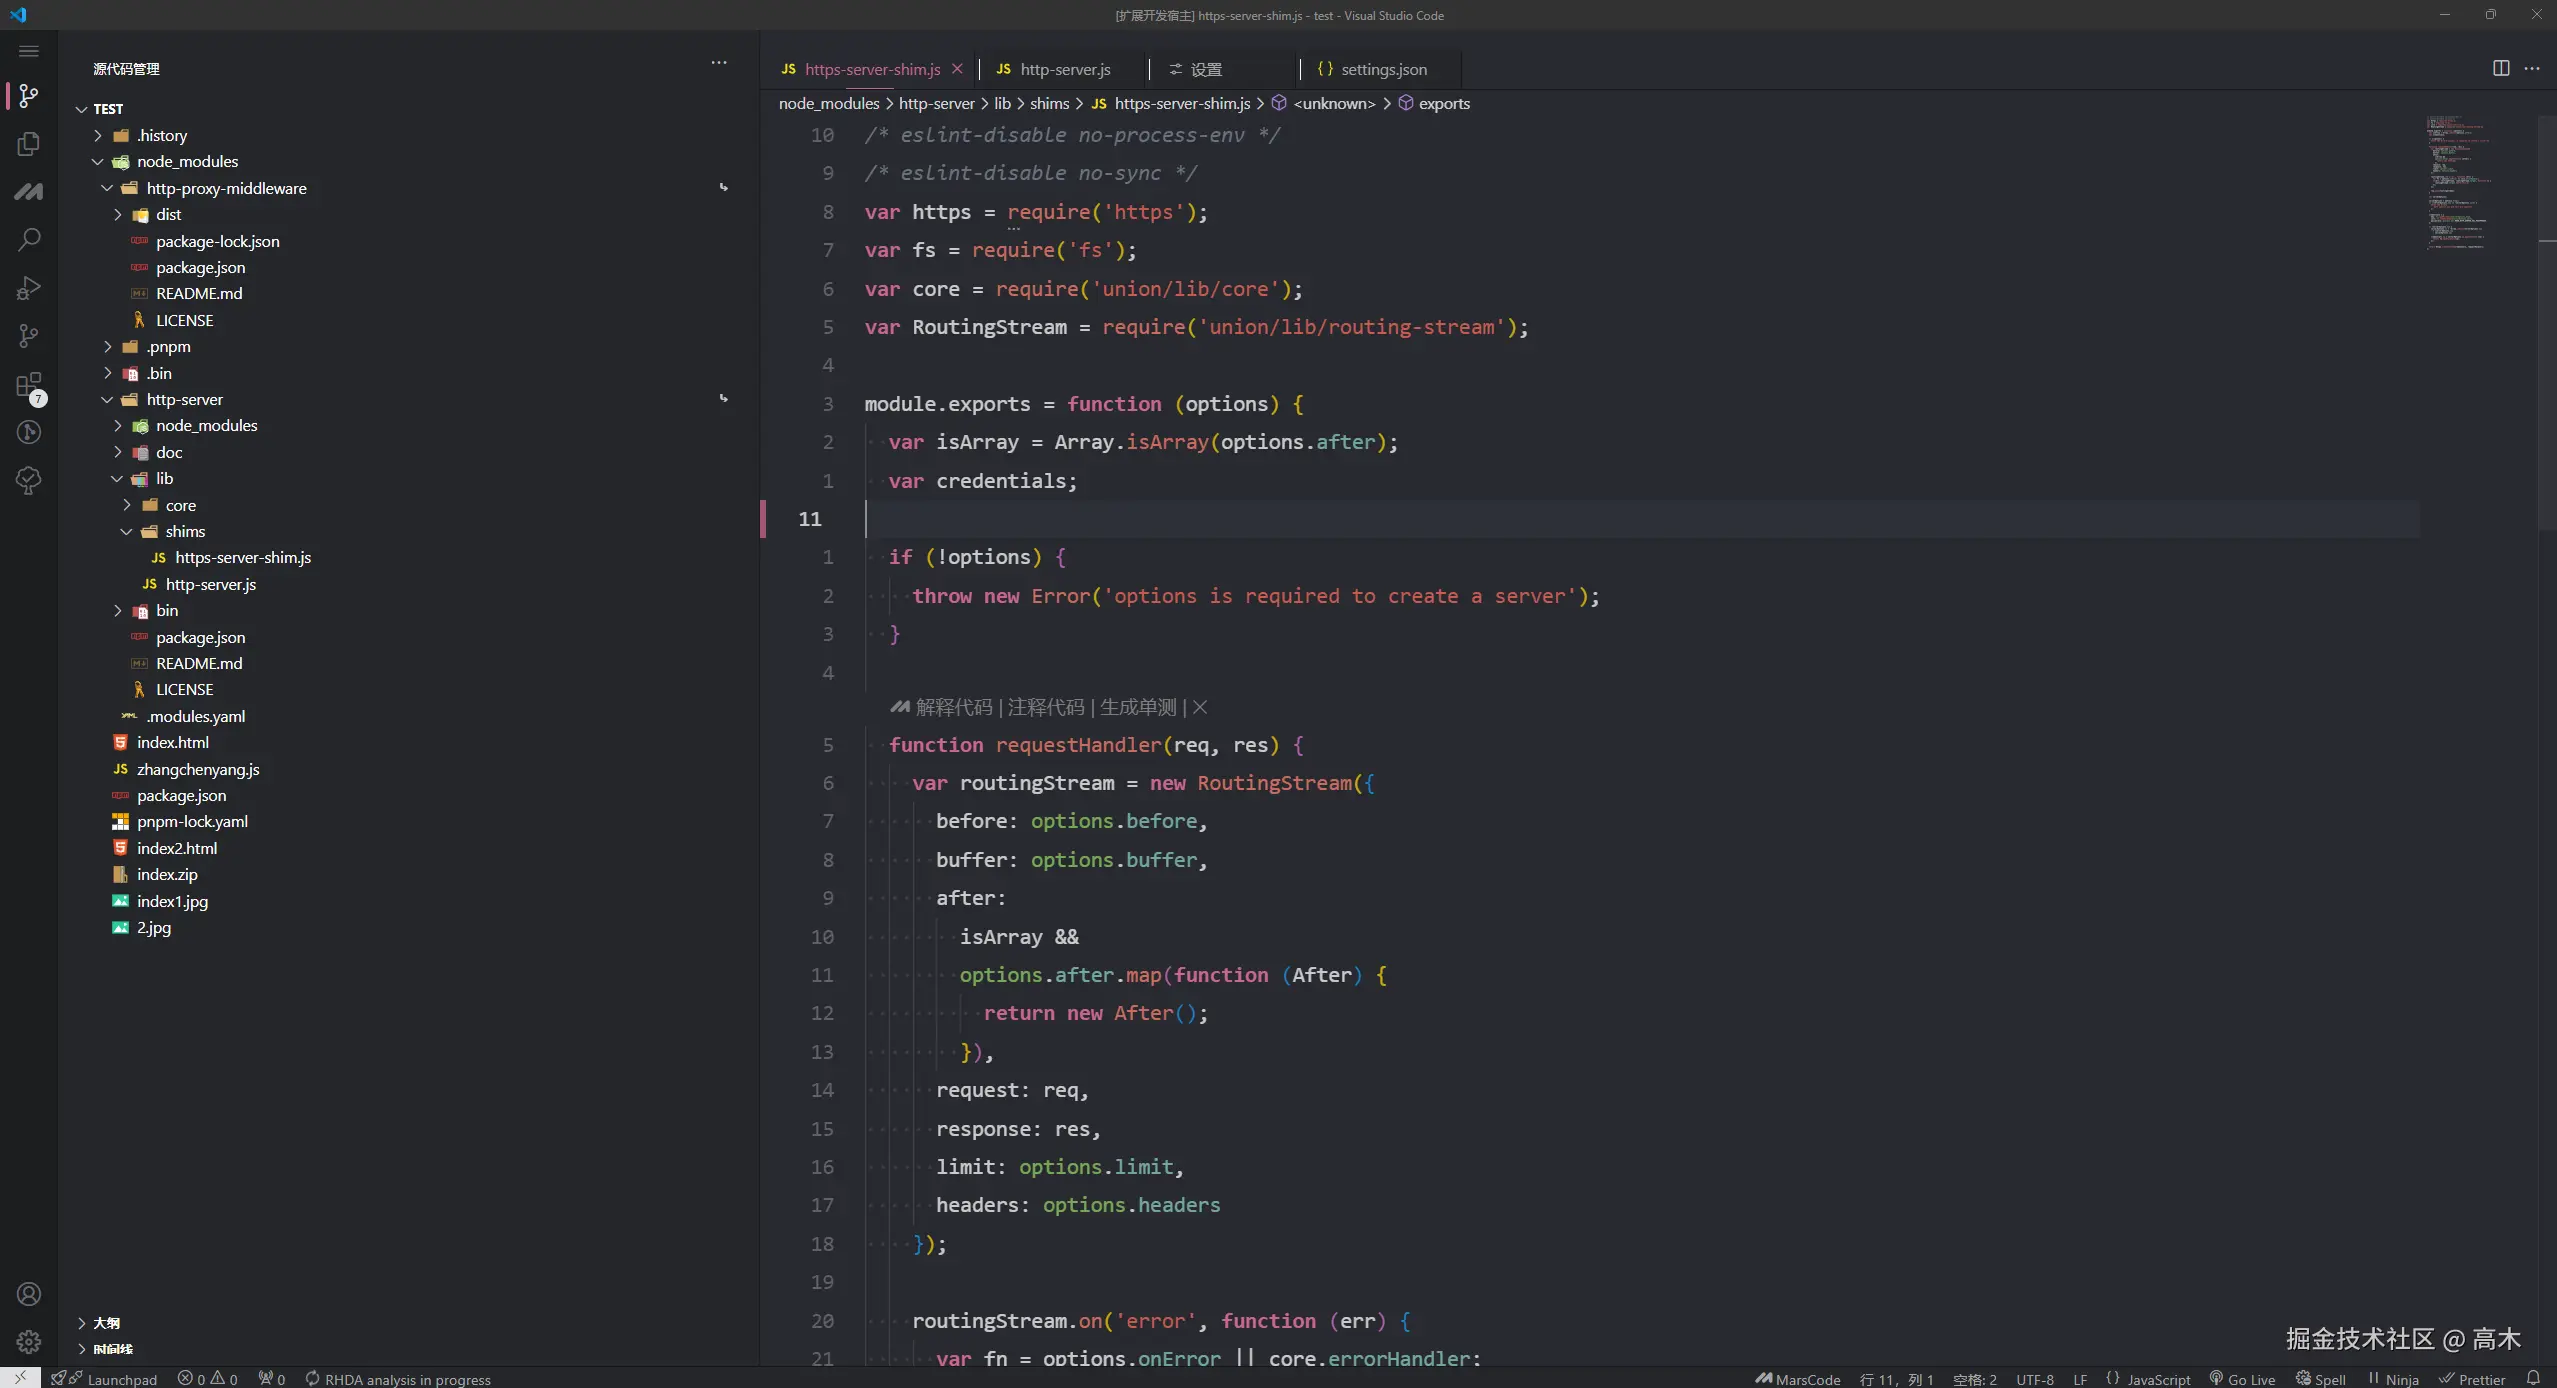
Task: Open the Run and Debug view
Action: click(29, 288)
